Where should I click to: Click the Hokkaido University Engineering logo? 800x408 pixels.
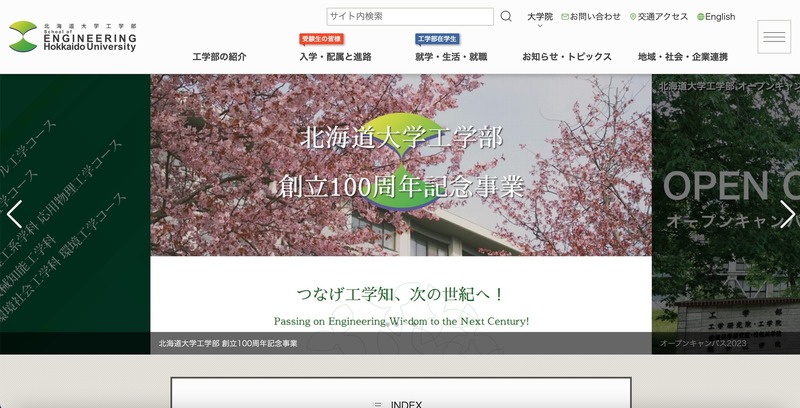[73, 37]
